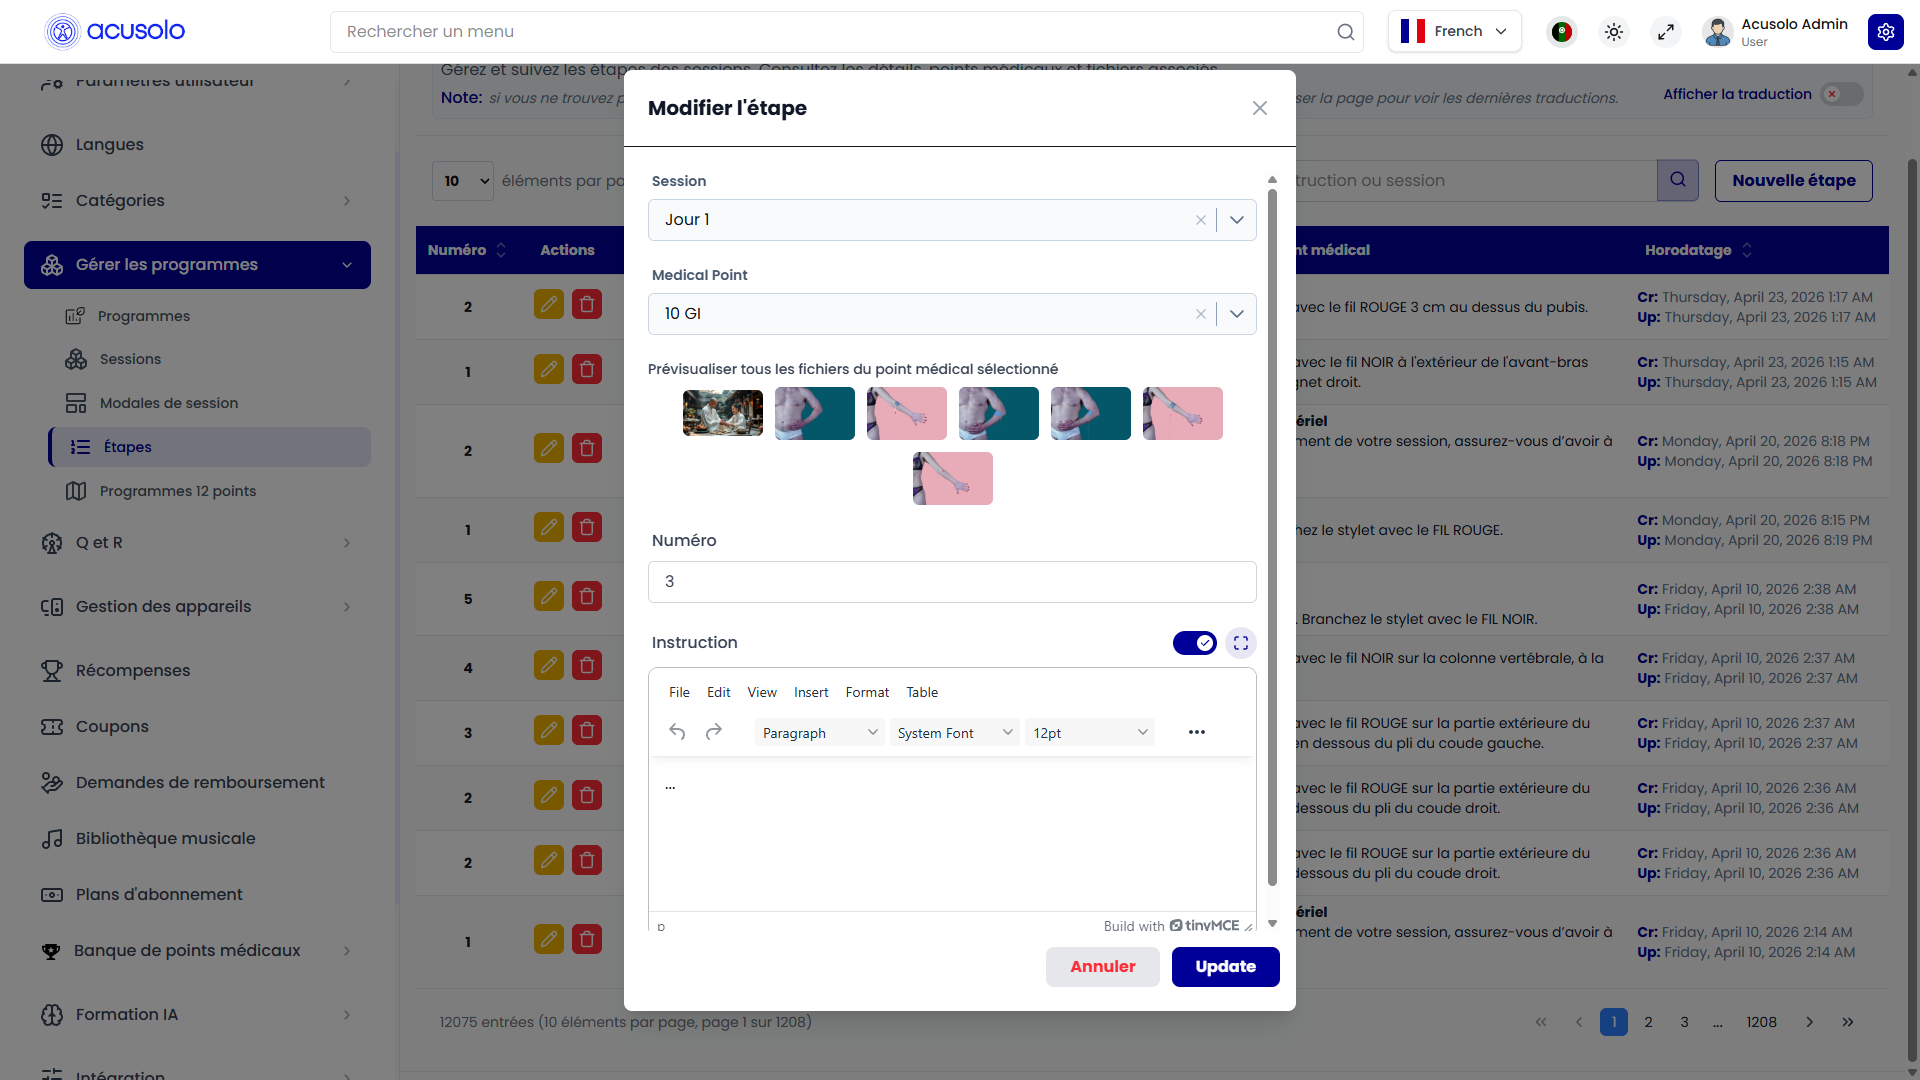Click the Update button
The width and height of the screenshot is (1920, 1080).
click(x=1225, y=967)
